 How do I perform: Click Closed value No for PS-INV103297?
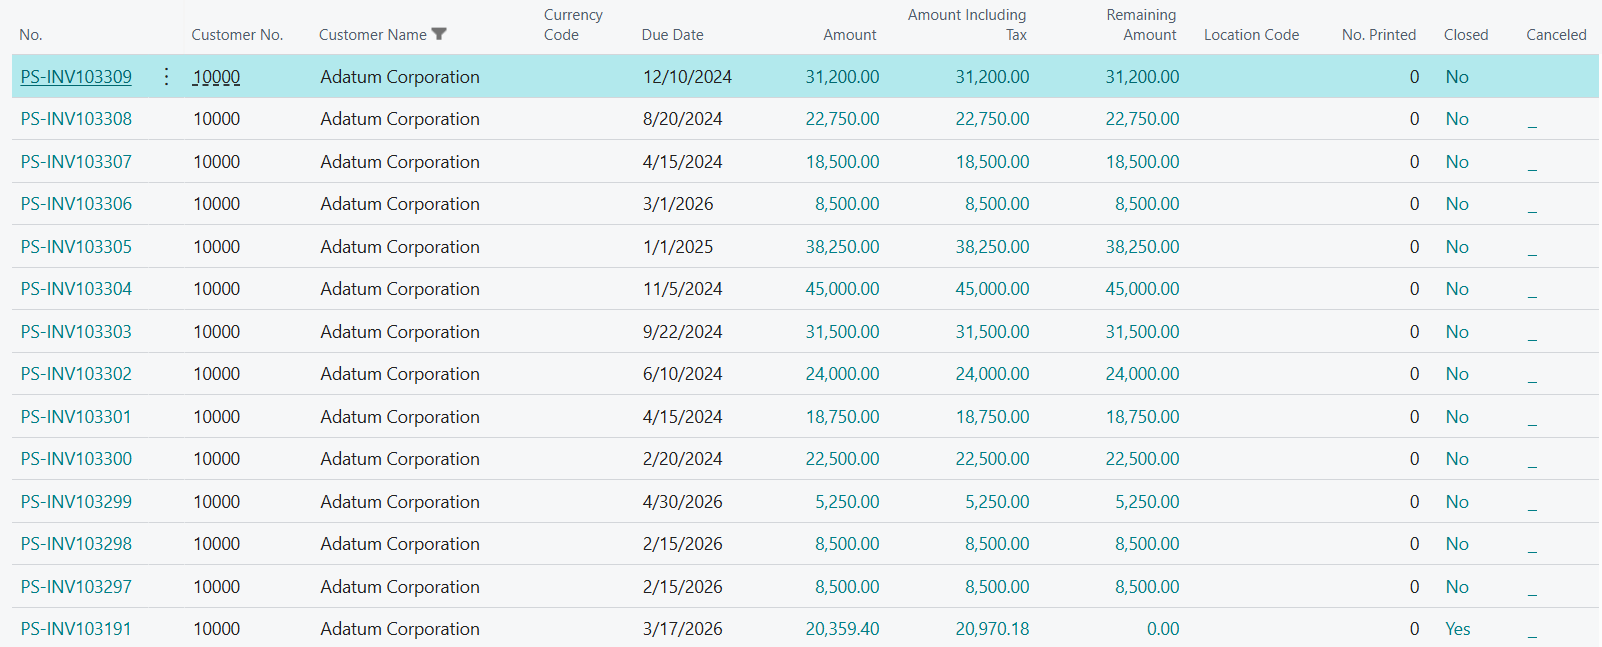[x=1457, y=587]
